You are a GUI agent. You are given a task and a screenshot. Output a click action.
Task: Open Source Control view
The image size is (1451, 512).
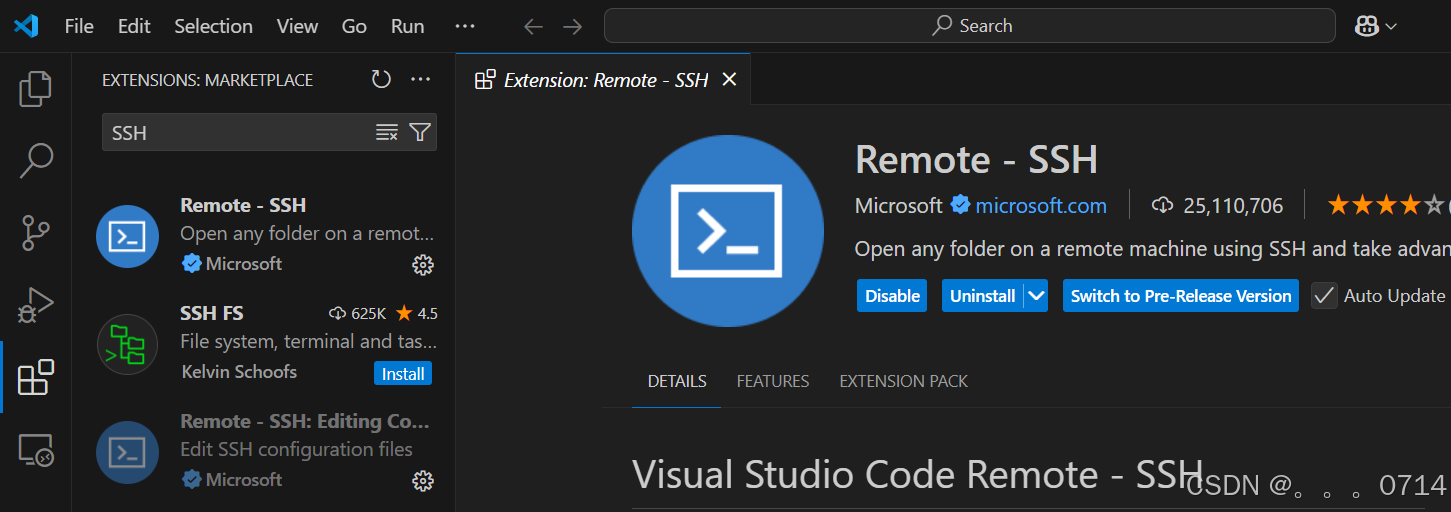[36, 232]
